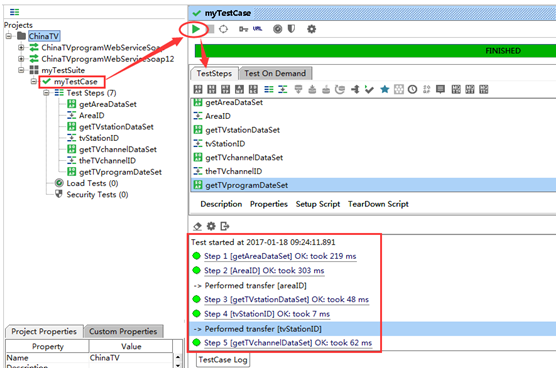Open test case options gear at top
The image size is (558, 370).
click(311, 29)
